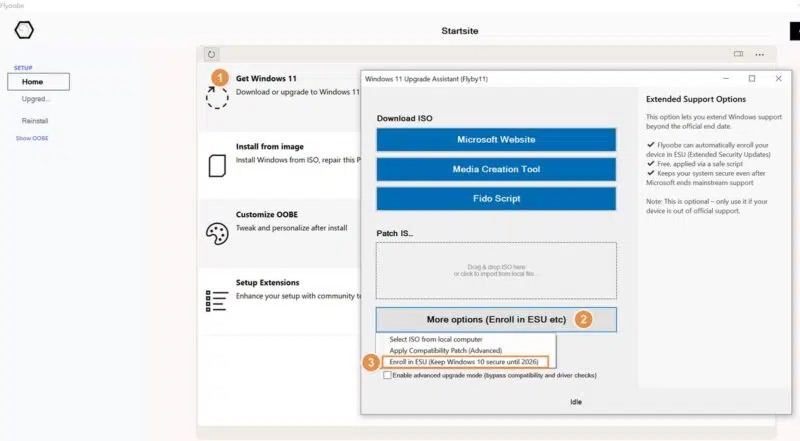
Task: Click the Patch IS.. section label
Action: pos(395,233)
